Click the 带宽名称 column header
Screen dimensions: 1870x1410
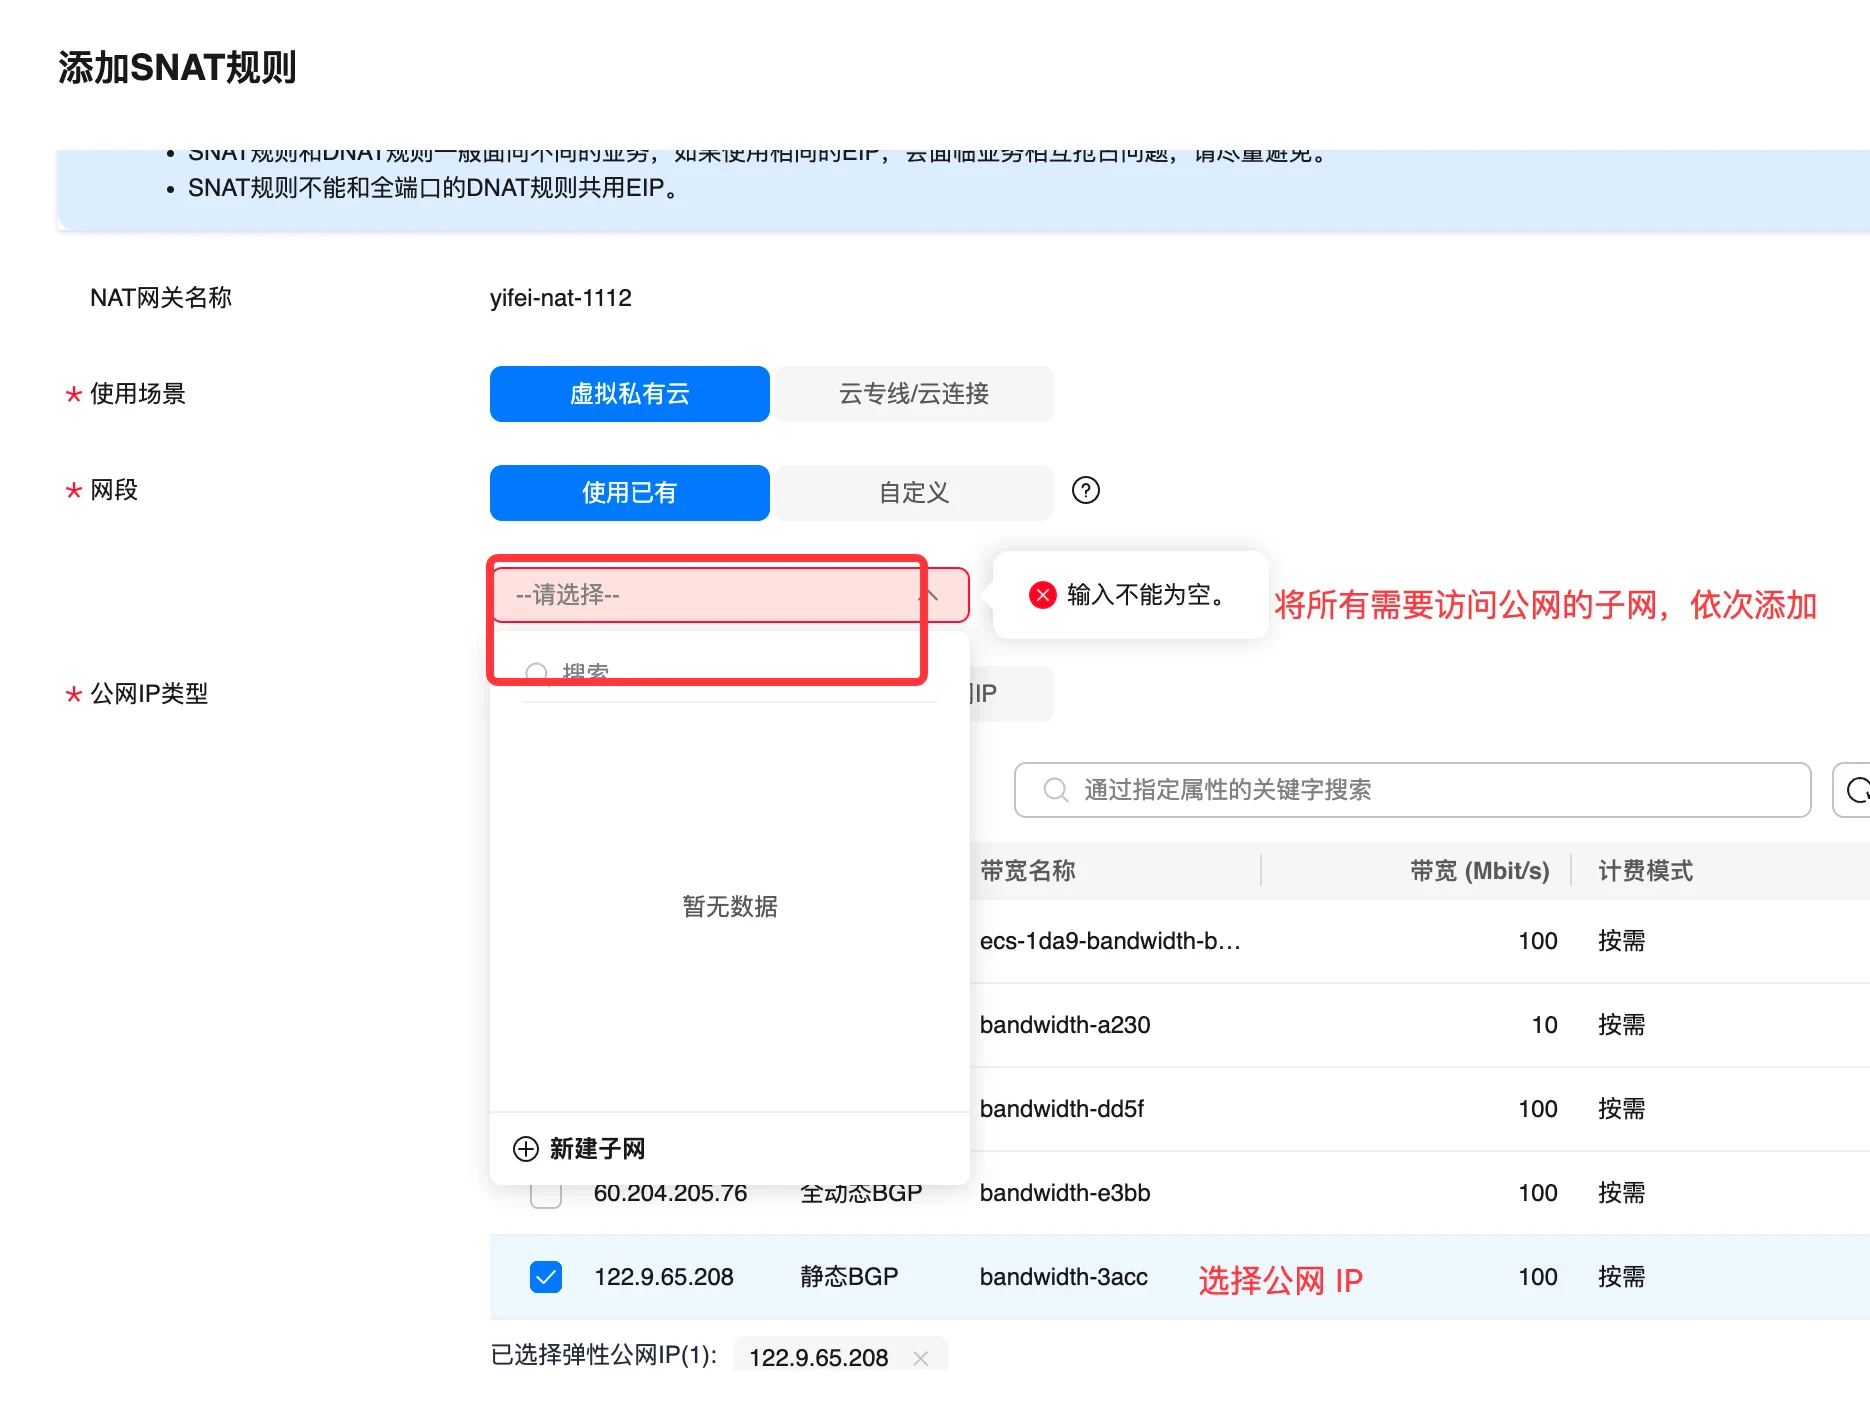tap(1027, 871)
